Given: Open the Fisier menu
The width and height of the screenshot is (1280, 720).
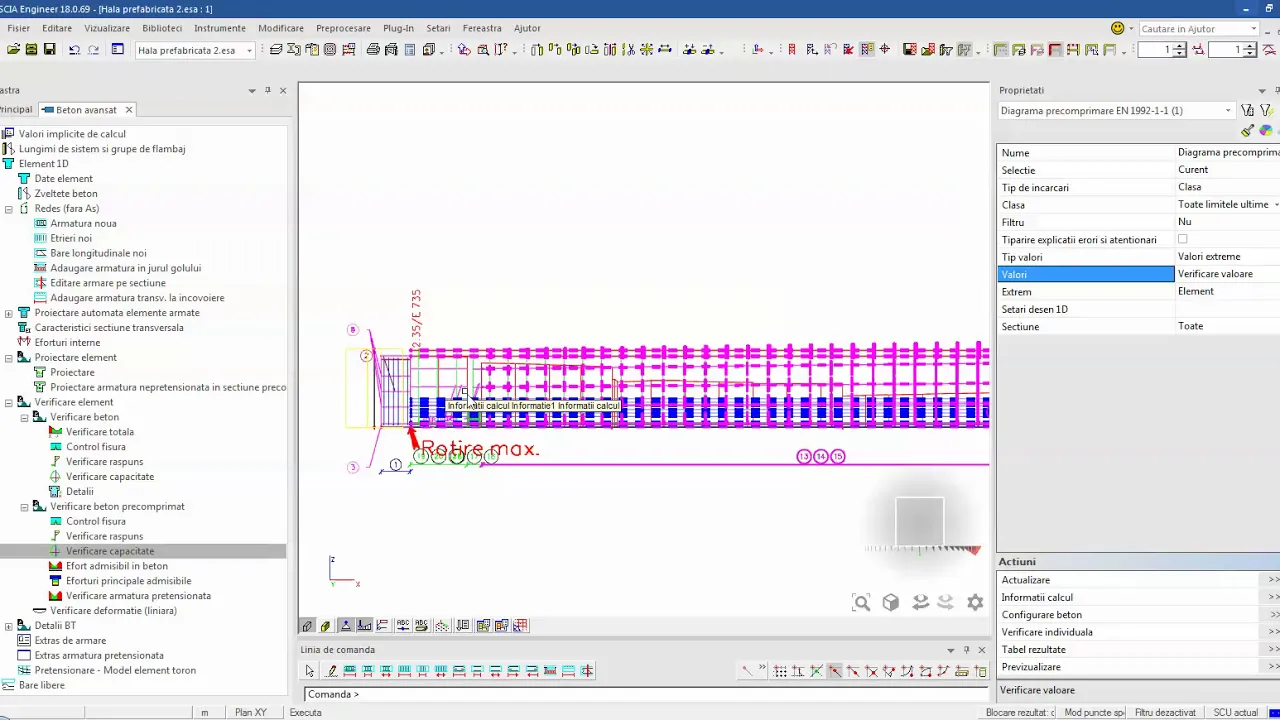Looking at the screenshot, I should tap(18, 28).
